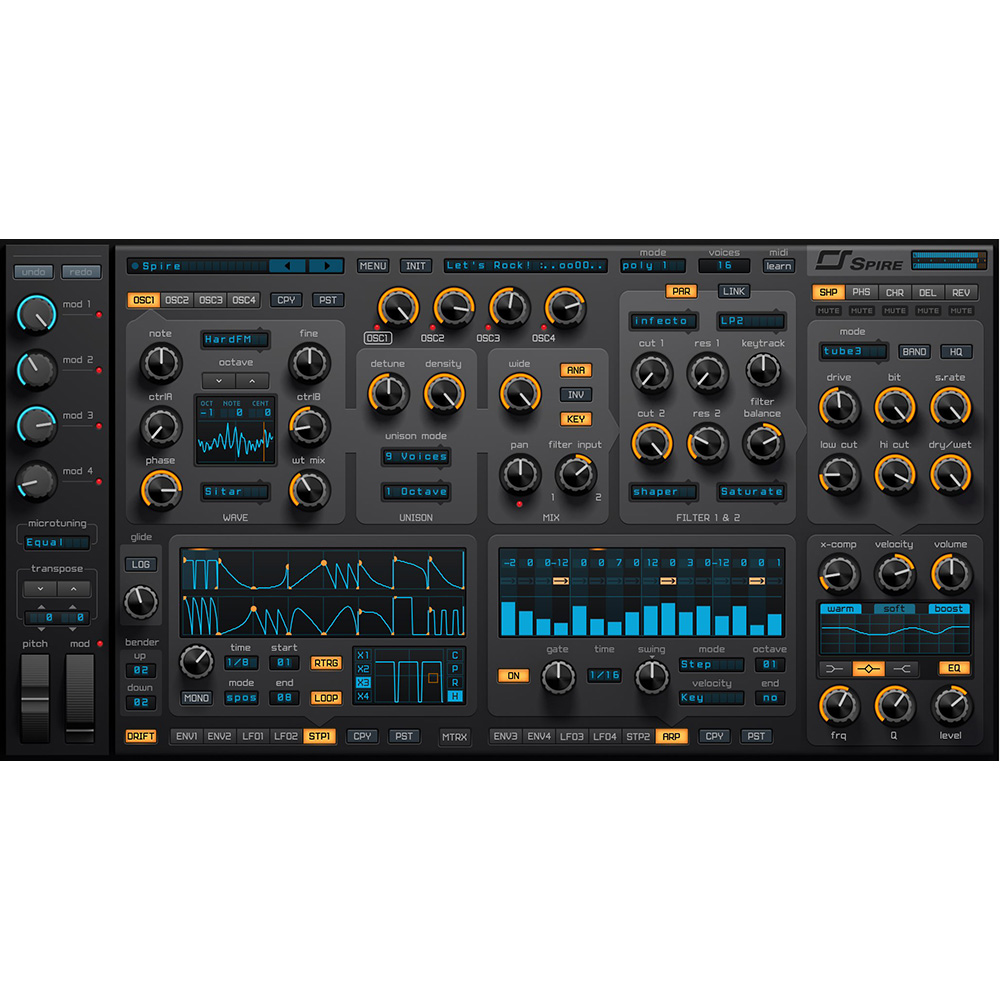Click the OSC1 mixer level knob

click(398, 307)
